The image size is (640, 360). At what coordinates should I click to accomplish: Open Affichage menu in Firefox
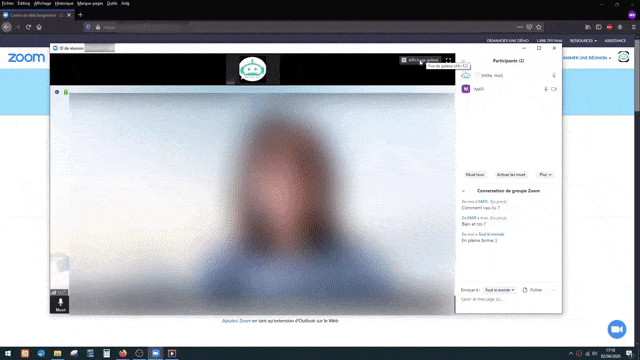tap(42, 3)
